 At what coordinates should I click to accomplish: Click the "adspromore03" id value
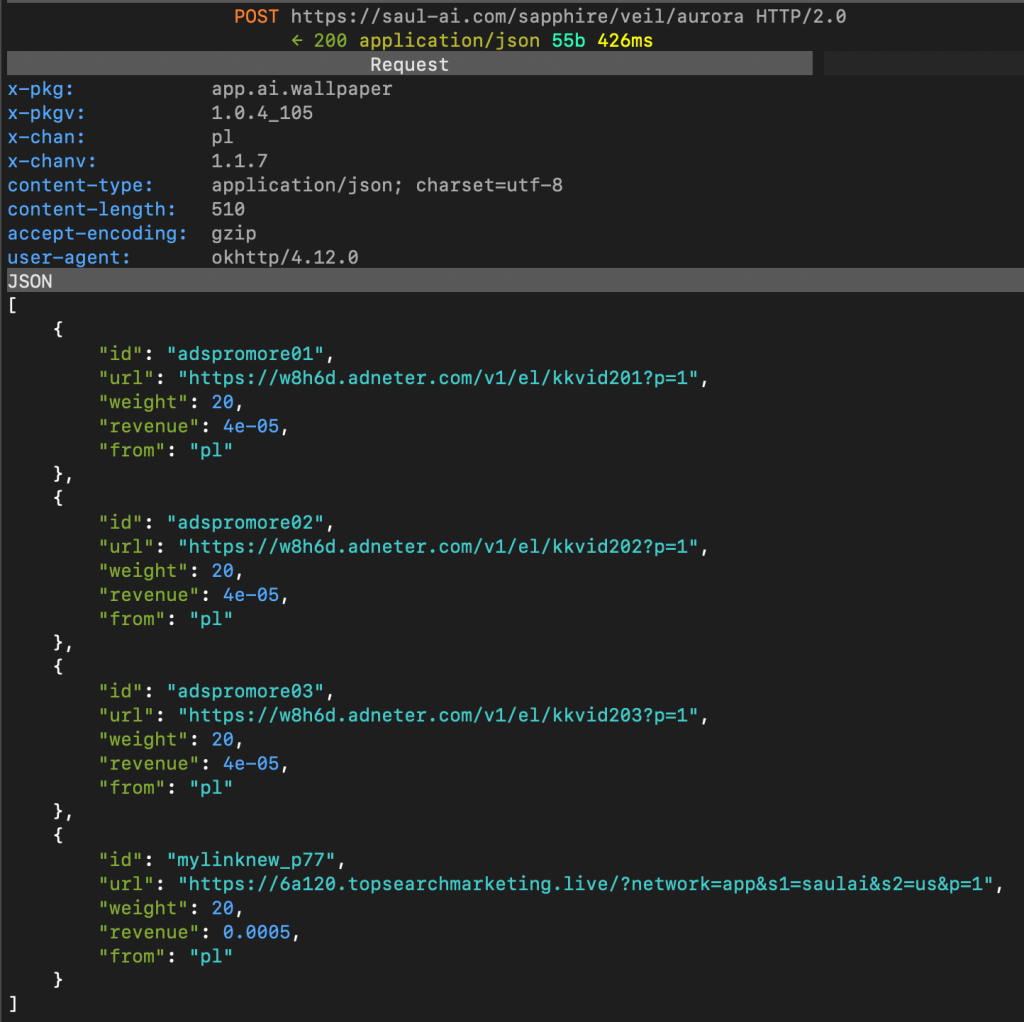248,692
